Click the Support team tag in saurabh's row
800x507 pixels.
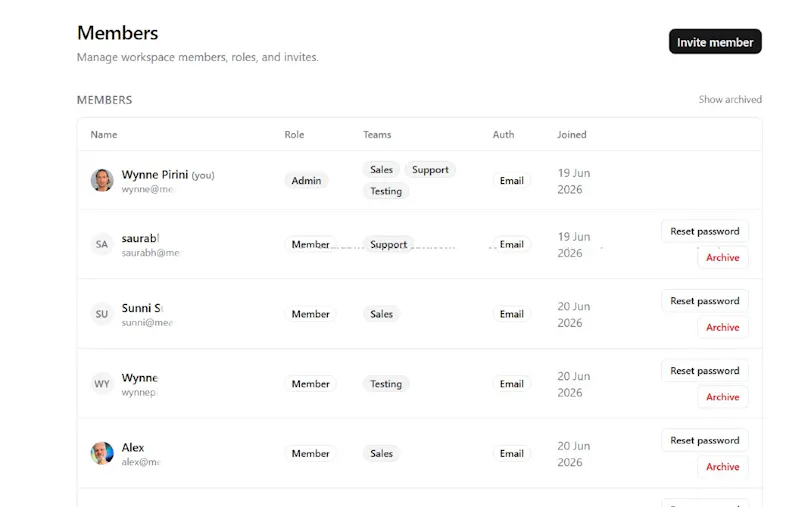(388, 244)
